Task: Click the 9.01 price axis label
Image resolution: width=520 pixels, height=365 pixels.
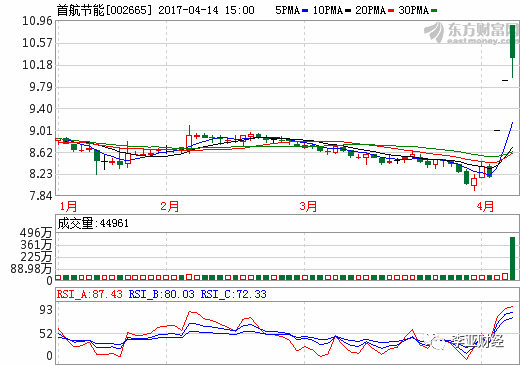Action: tap(41, 131)
